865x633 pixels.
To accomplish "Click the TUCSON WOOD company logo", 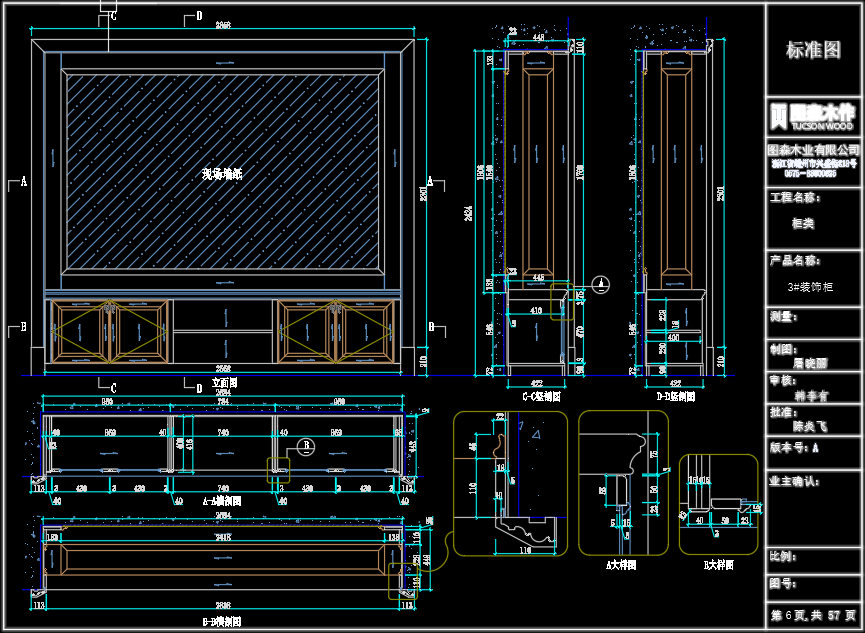I will [812, 117].
